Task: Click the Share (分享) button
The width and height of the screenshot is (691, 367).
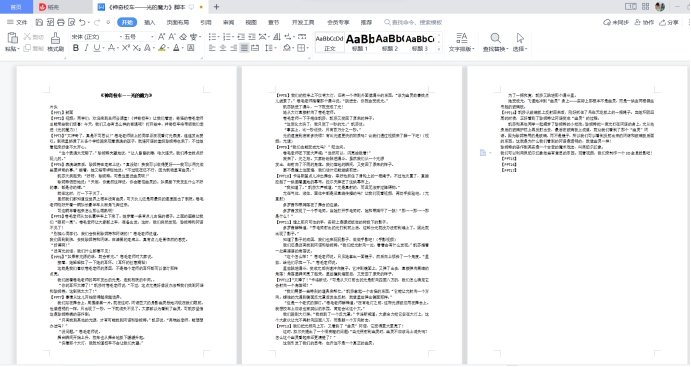Action: point(669,22)
